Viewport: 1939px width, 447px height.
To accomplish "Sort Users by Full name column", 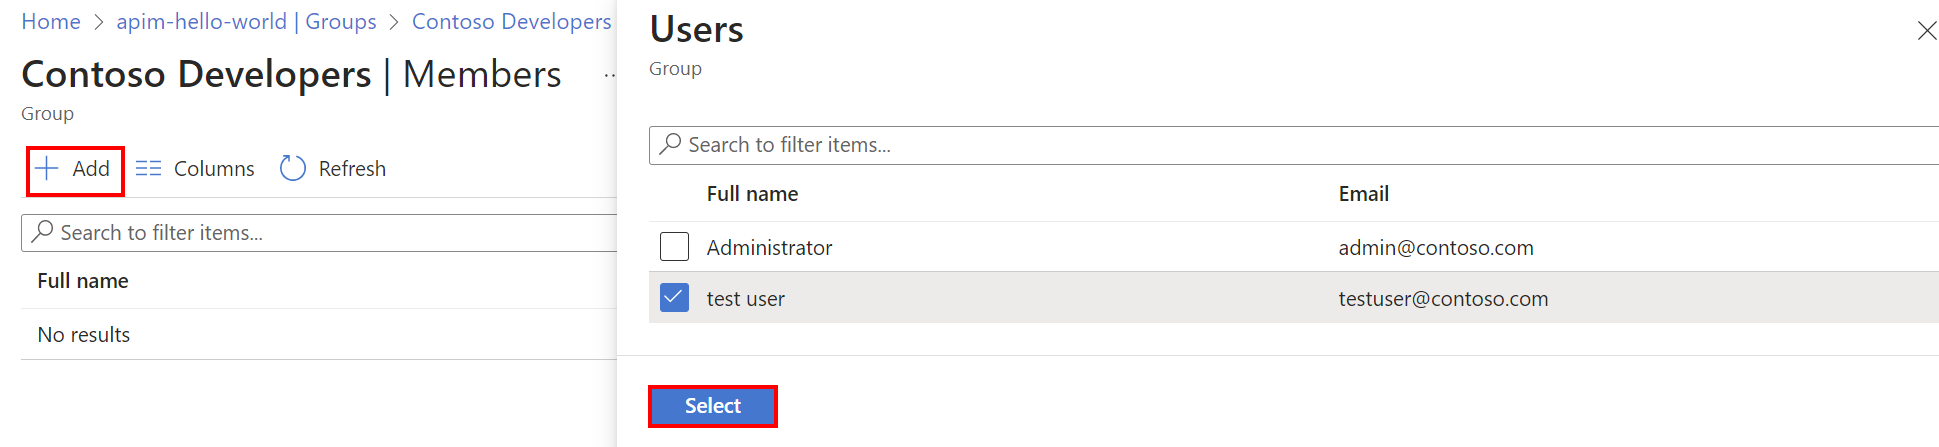I will point(752,194).
